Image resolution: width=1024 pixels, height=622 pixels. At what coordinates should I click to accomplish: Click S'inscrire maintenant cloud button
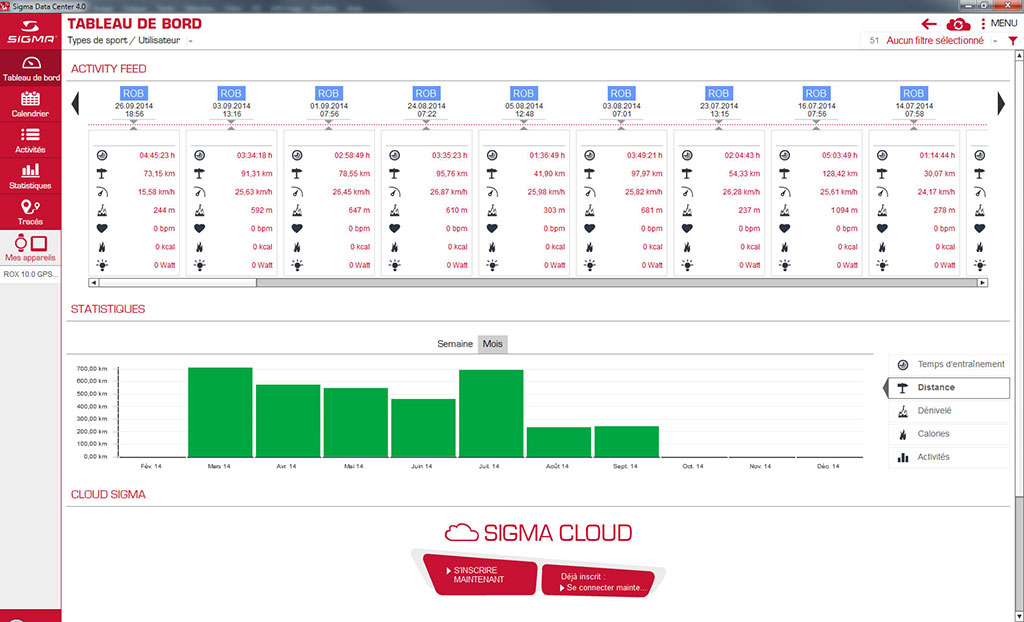pyautogui.click(x=479, y=575)
